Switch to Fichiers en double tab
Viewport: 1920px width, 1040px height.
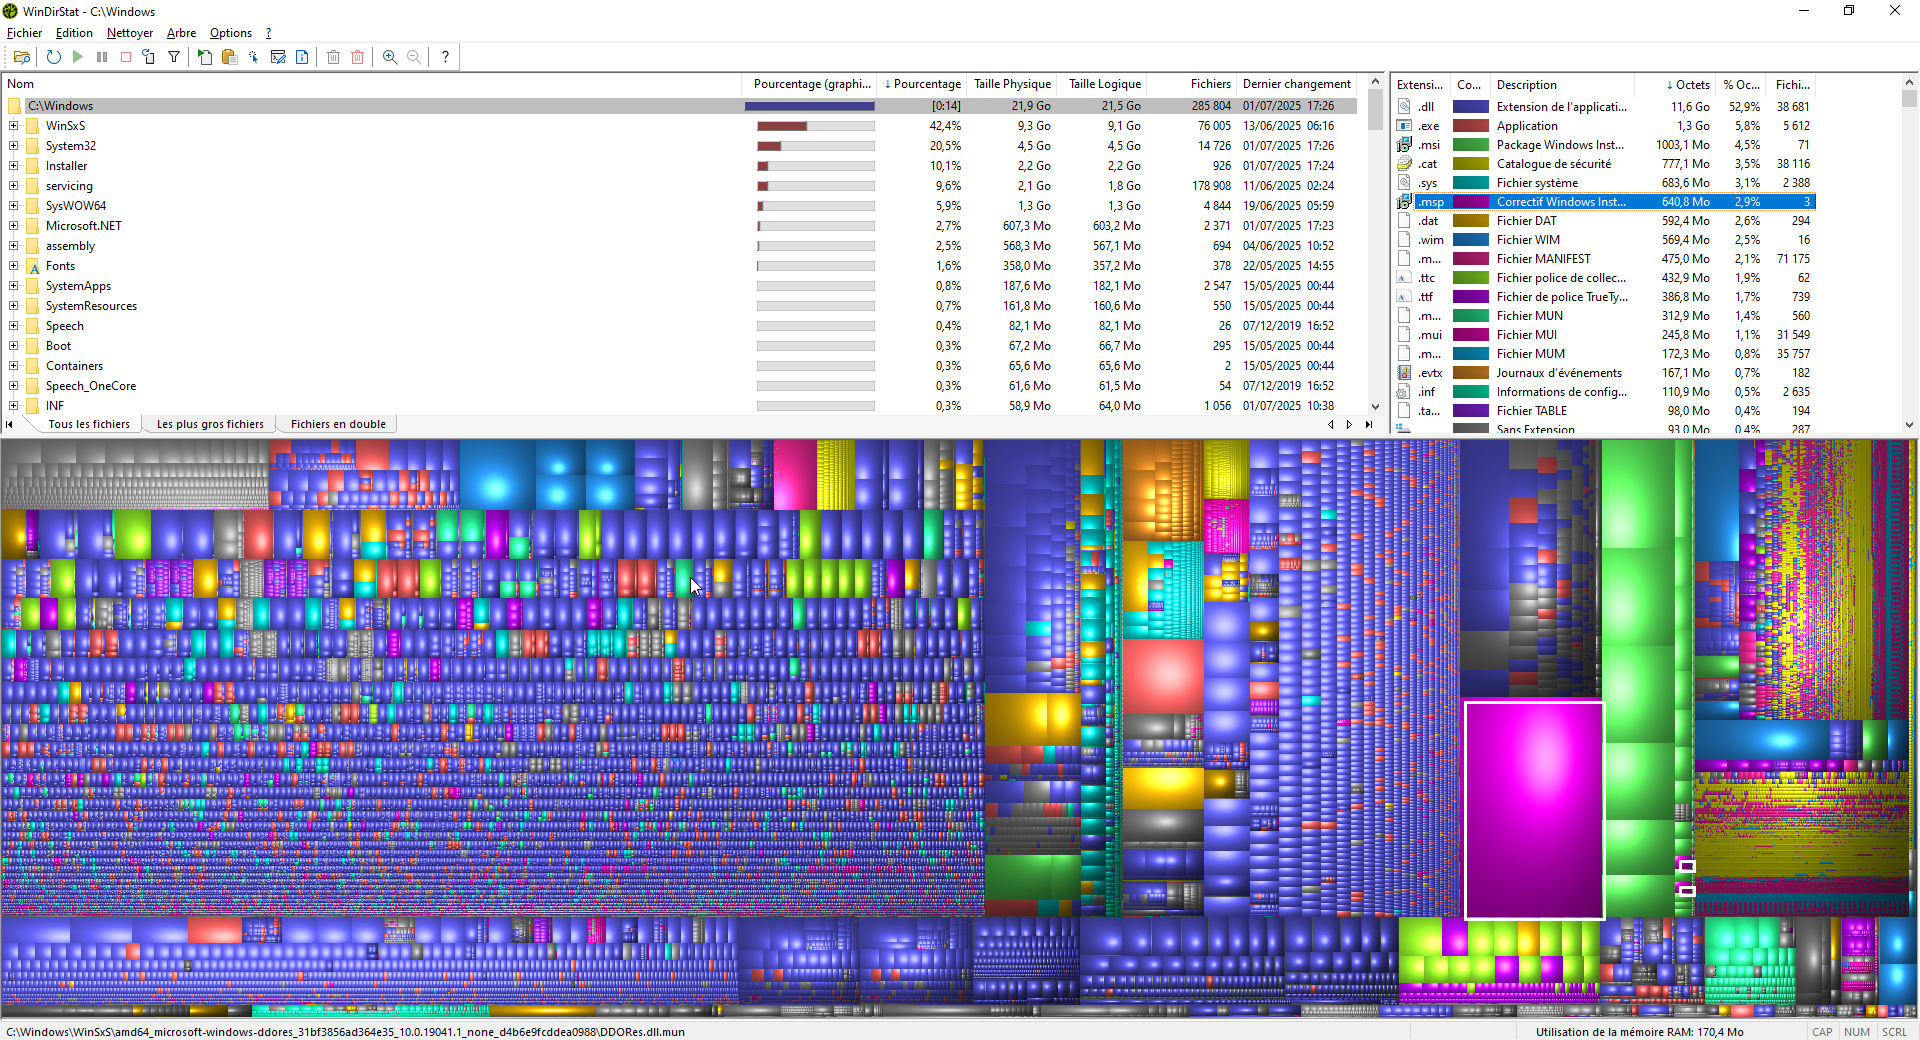click(338, 424)
